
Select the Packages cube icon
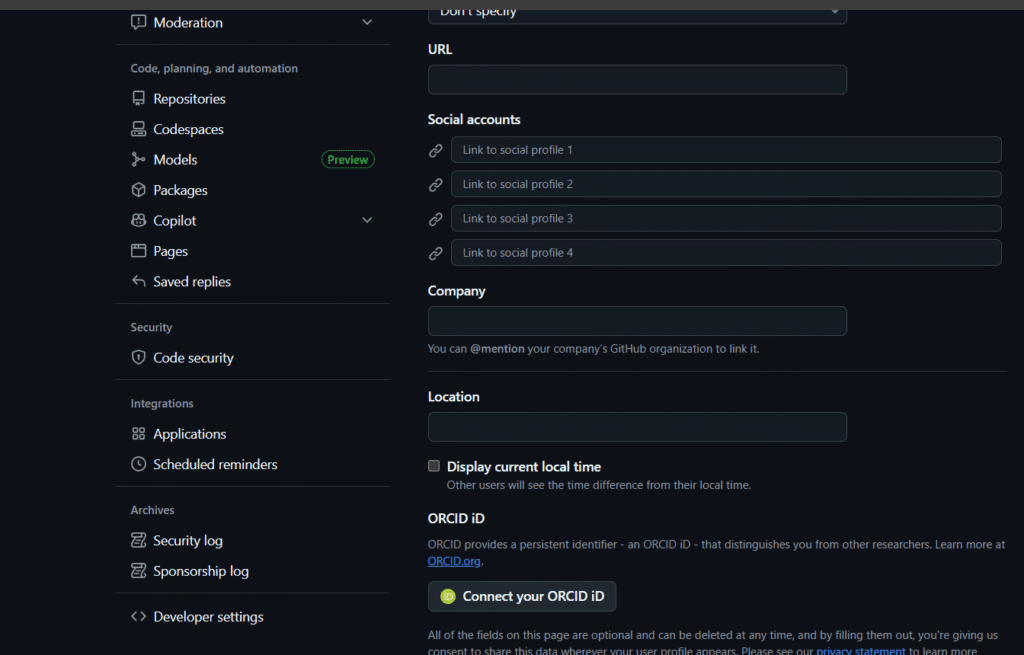pos(138,189)
